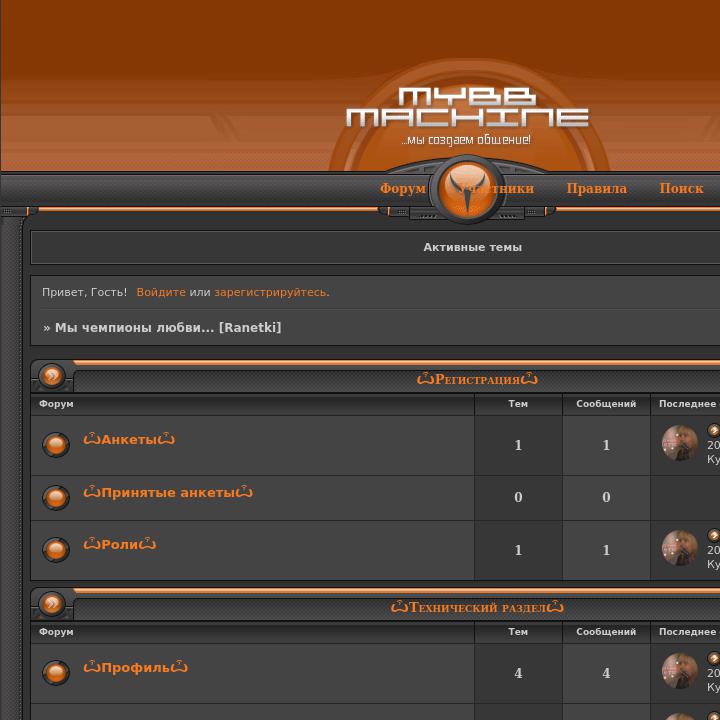Click the orange status icon beside Роли
Viewport: 720px width, 720px height.
tap(56, 550)
